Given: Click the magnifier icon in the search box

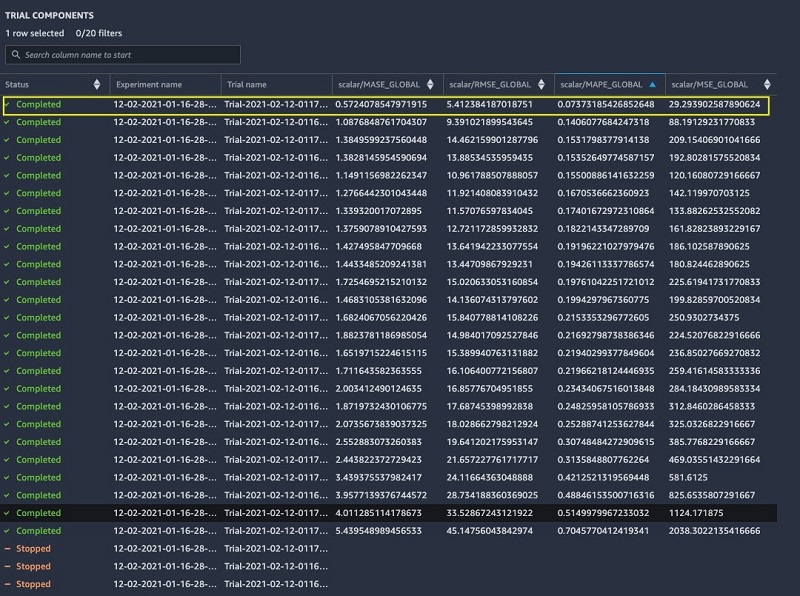Looking at the screenshot, I should pyautogui.click(x=16, y=55).
